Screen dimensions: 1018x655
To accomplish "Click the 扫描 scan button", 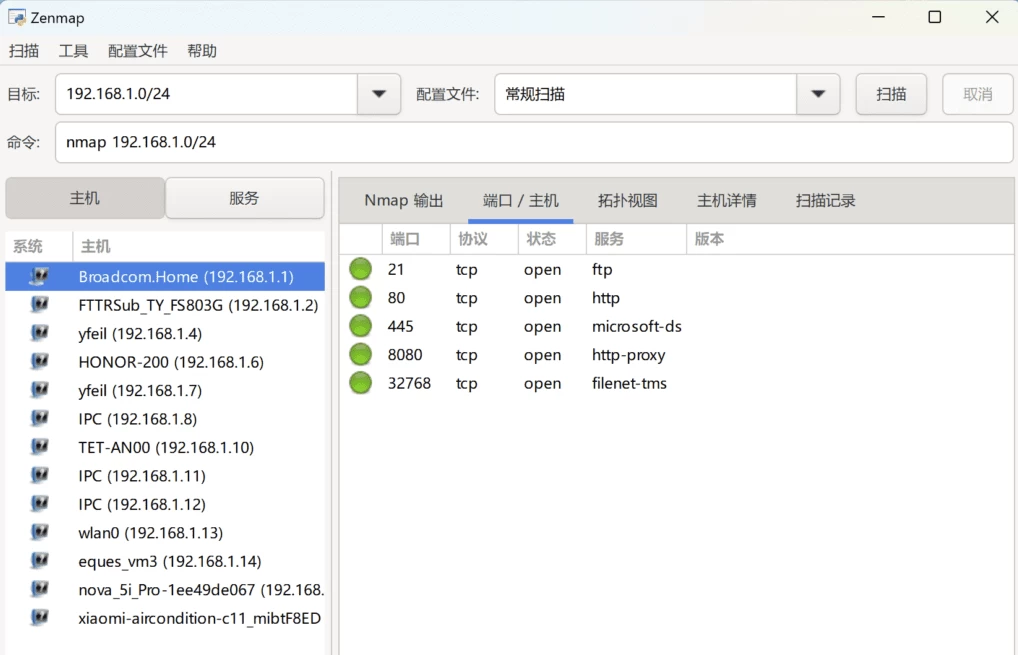I will (891, 94).
